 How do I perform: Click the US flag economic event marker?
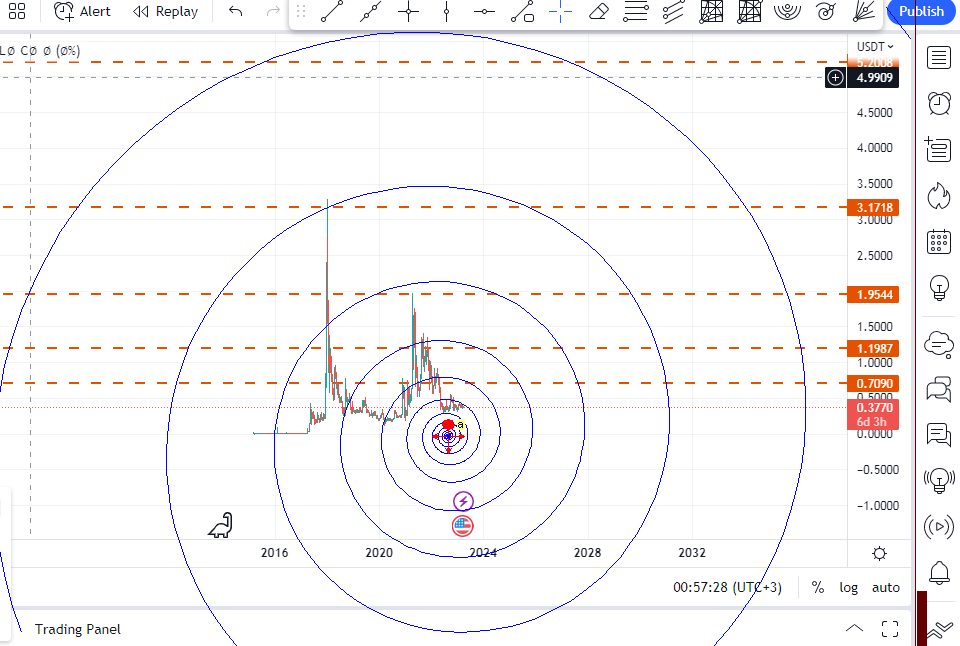point(462,525)
